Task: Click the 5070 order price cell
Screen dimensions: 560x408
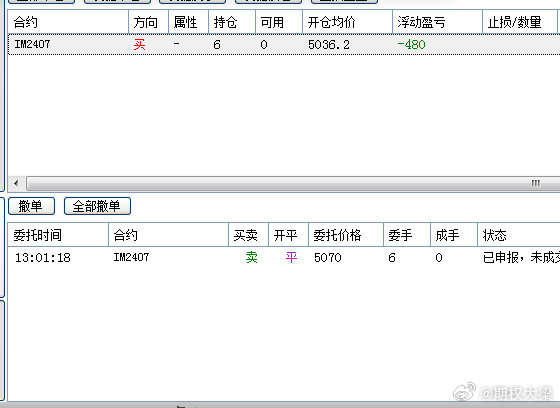Action: pyautogui.click(x=328, y=258)
